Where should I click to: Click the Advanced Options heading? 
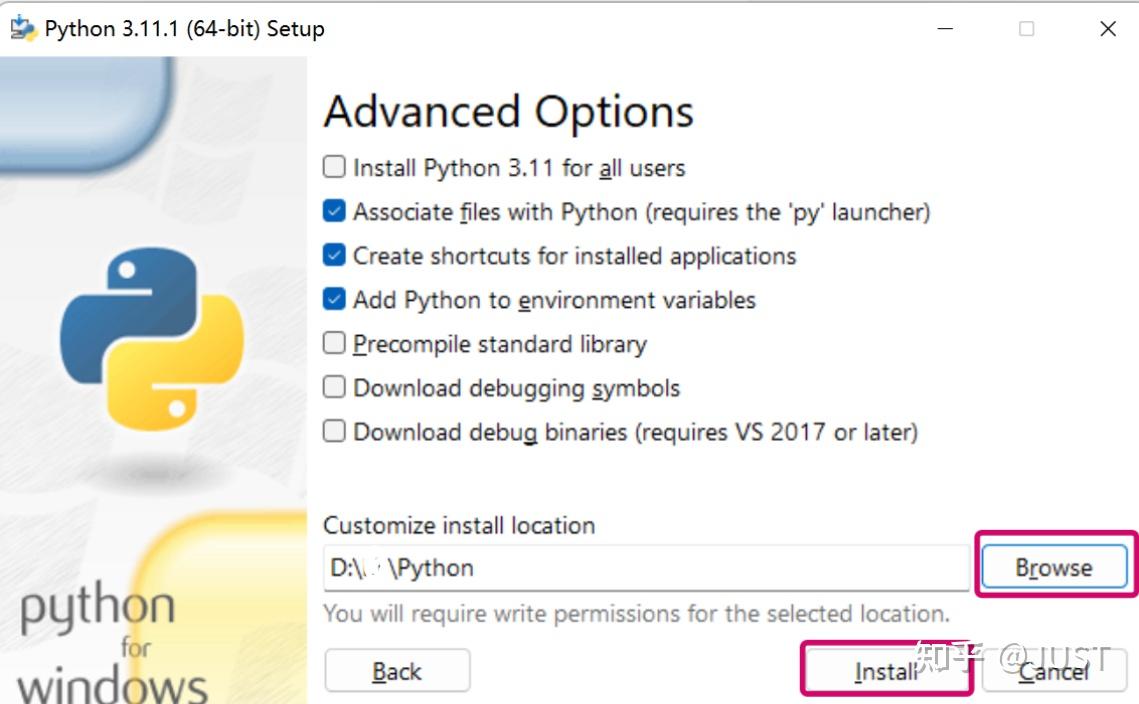click(x=508, y=112)
